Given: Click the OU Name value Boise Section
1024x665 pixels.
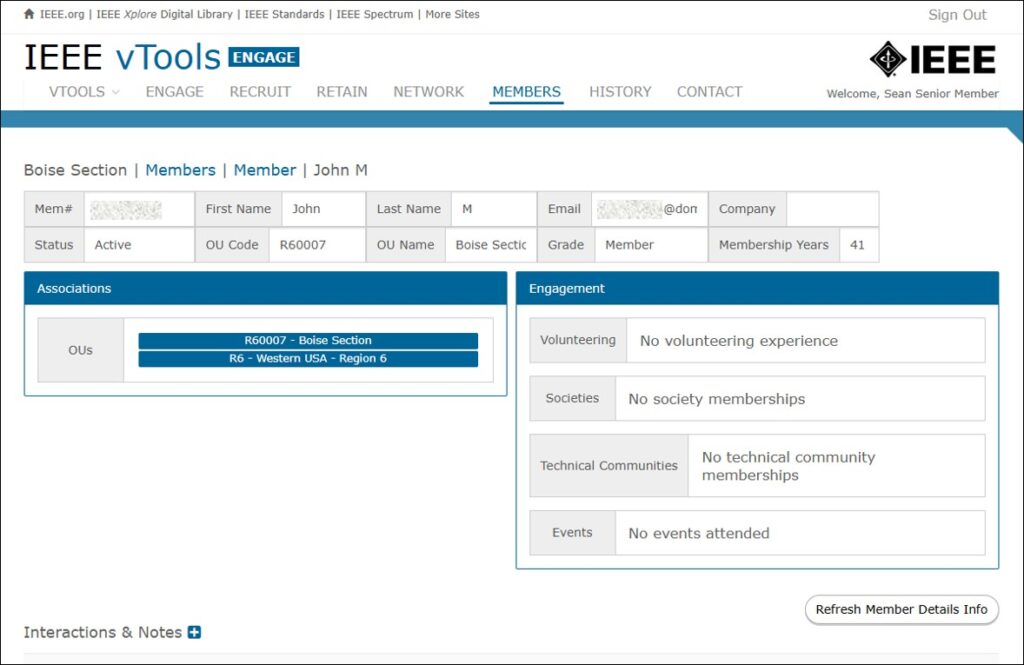Looking at the screenshot, I should [x=491, y=245].
